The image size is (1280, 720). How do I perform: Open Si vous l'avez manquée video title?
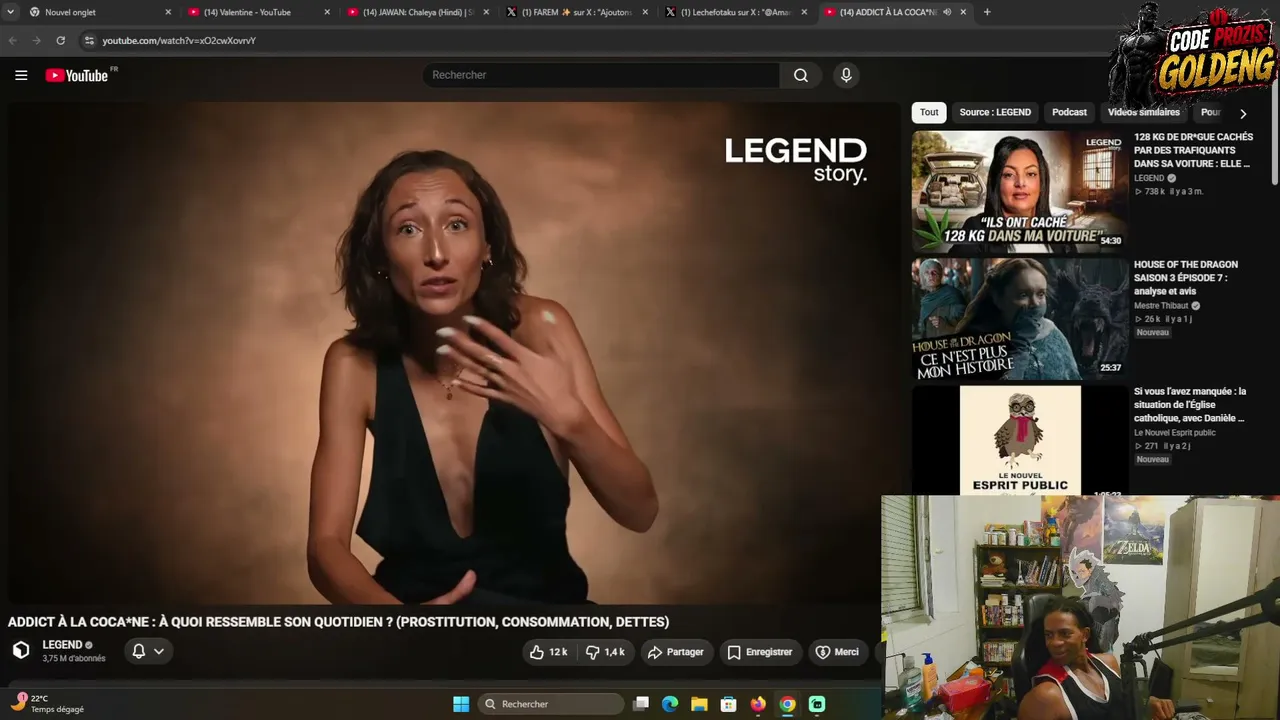click(1190, 405)
